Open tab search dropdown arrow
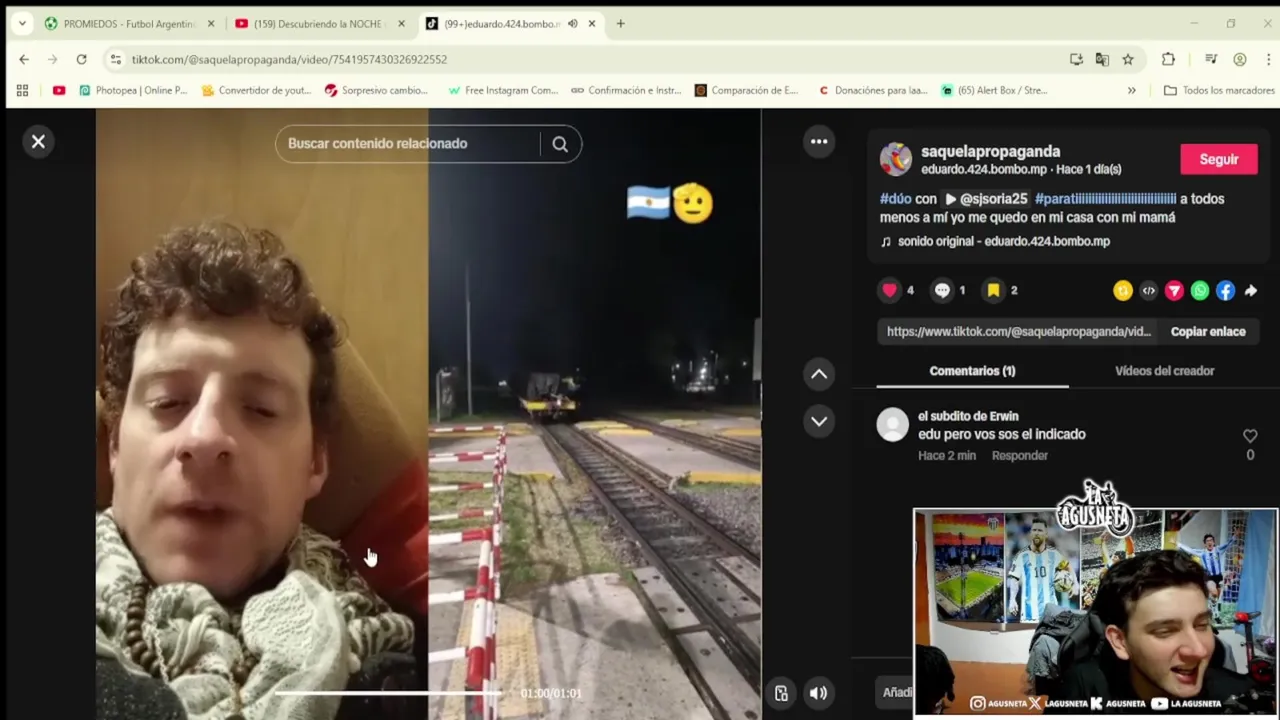This screenshot has width=1280, height=720. pos(22,24)
